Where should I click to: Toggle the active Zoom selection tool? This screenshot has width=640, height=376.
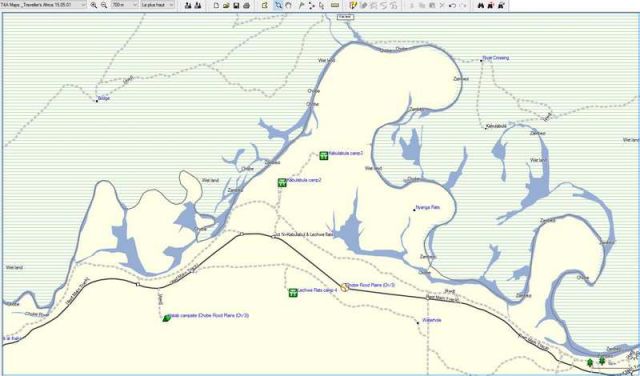coord(278,5)
